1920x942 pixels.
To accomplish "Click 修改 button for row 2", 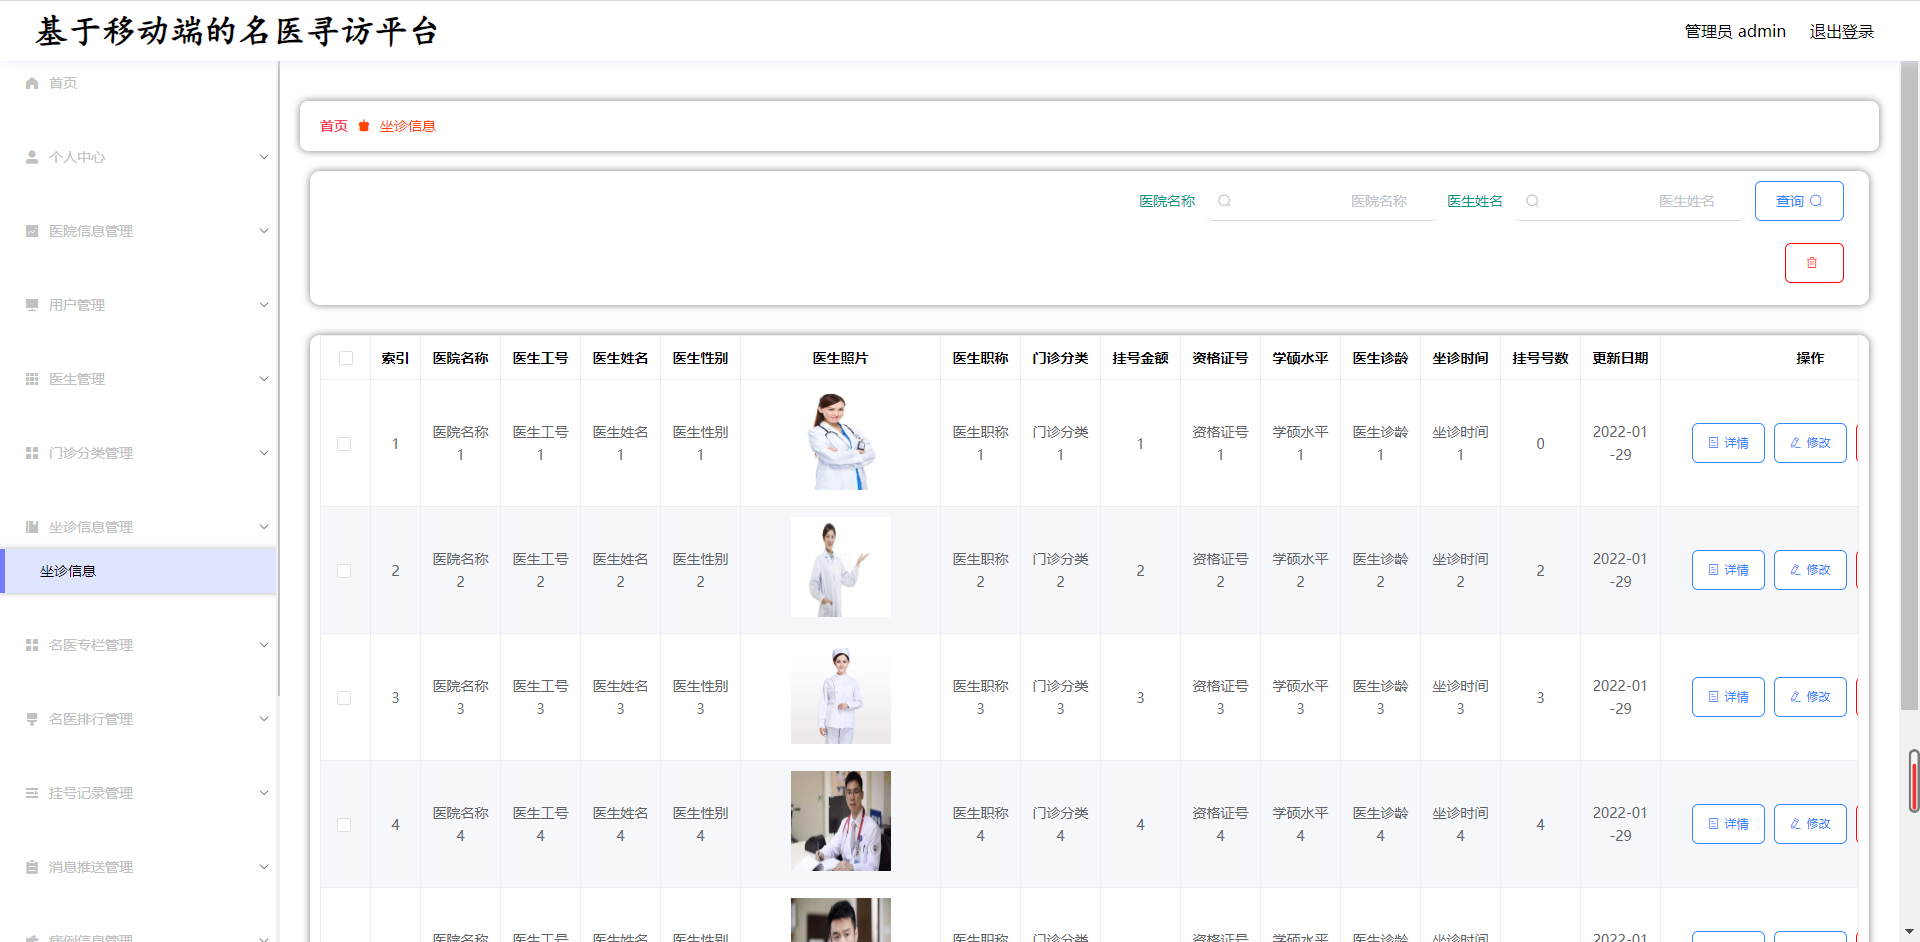I will coord(1810,570).
